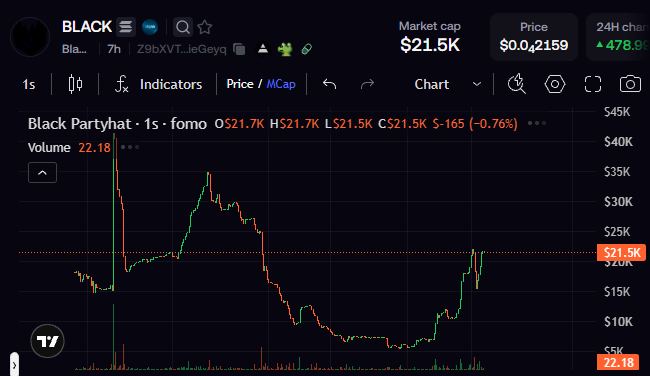Image resolution: width=650 pixels, height=376 pixels.
Task: Click the BLACK token avatar image
Action: [x=30, y=37]
